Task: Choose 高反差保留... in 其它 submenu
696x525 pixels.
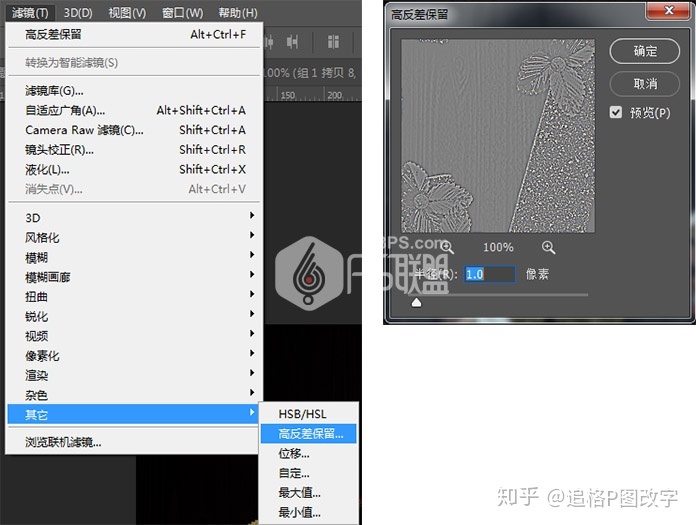Action: (x=308, y=434)
